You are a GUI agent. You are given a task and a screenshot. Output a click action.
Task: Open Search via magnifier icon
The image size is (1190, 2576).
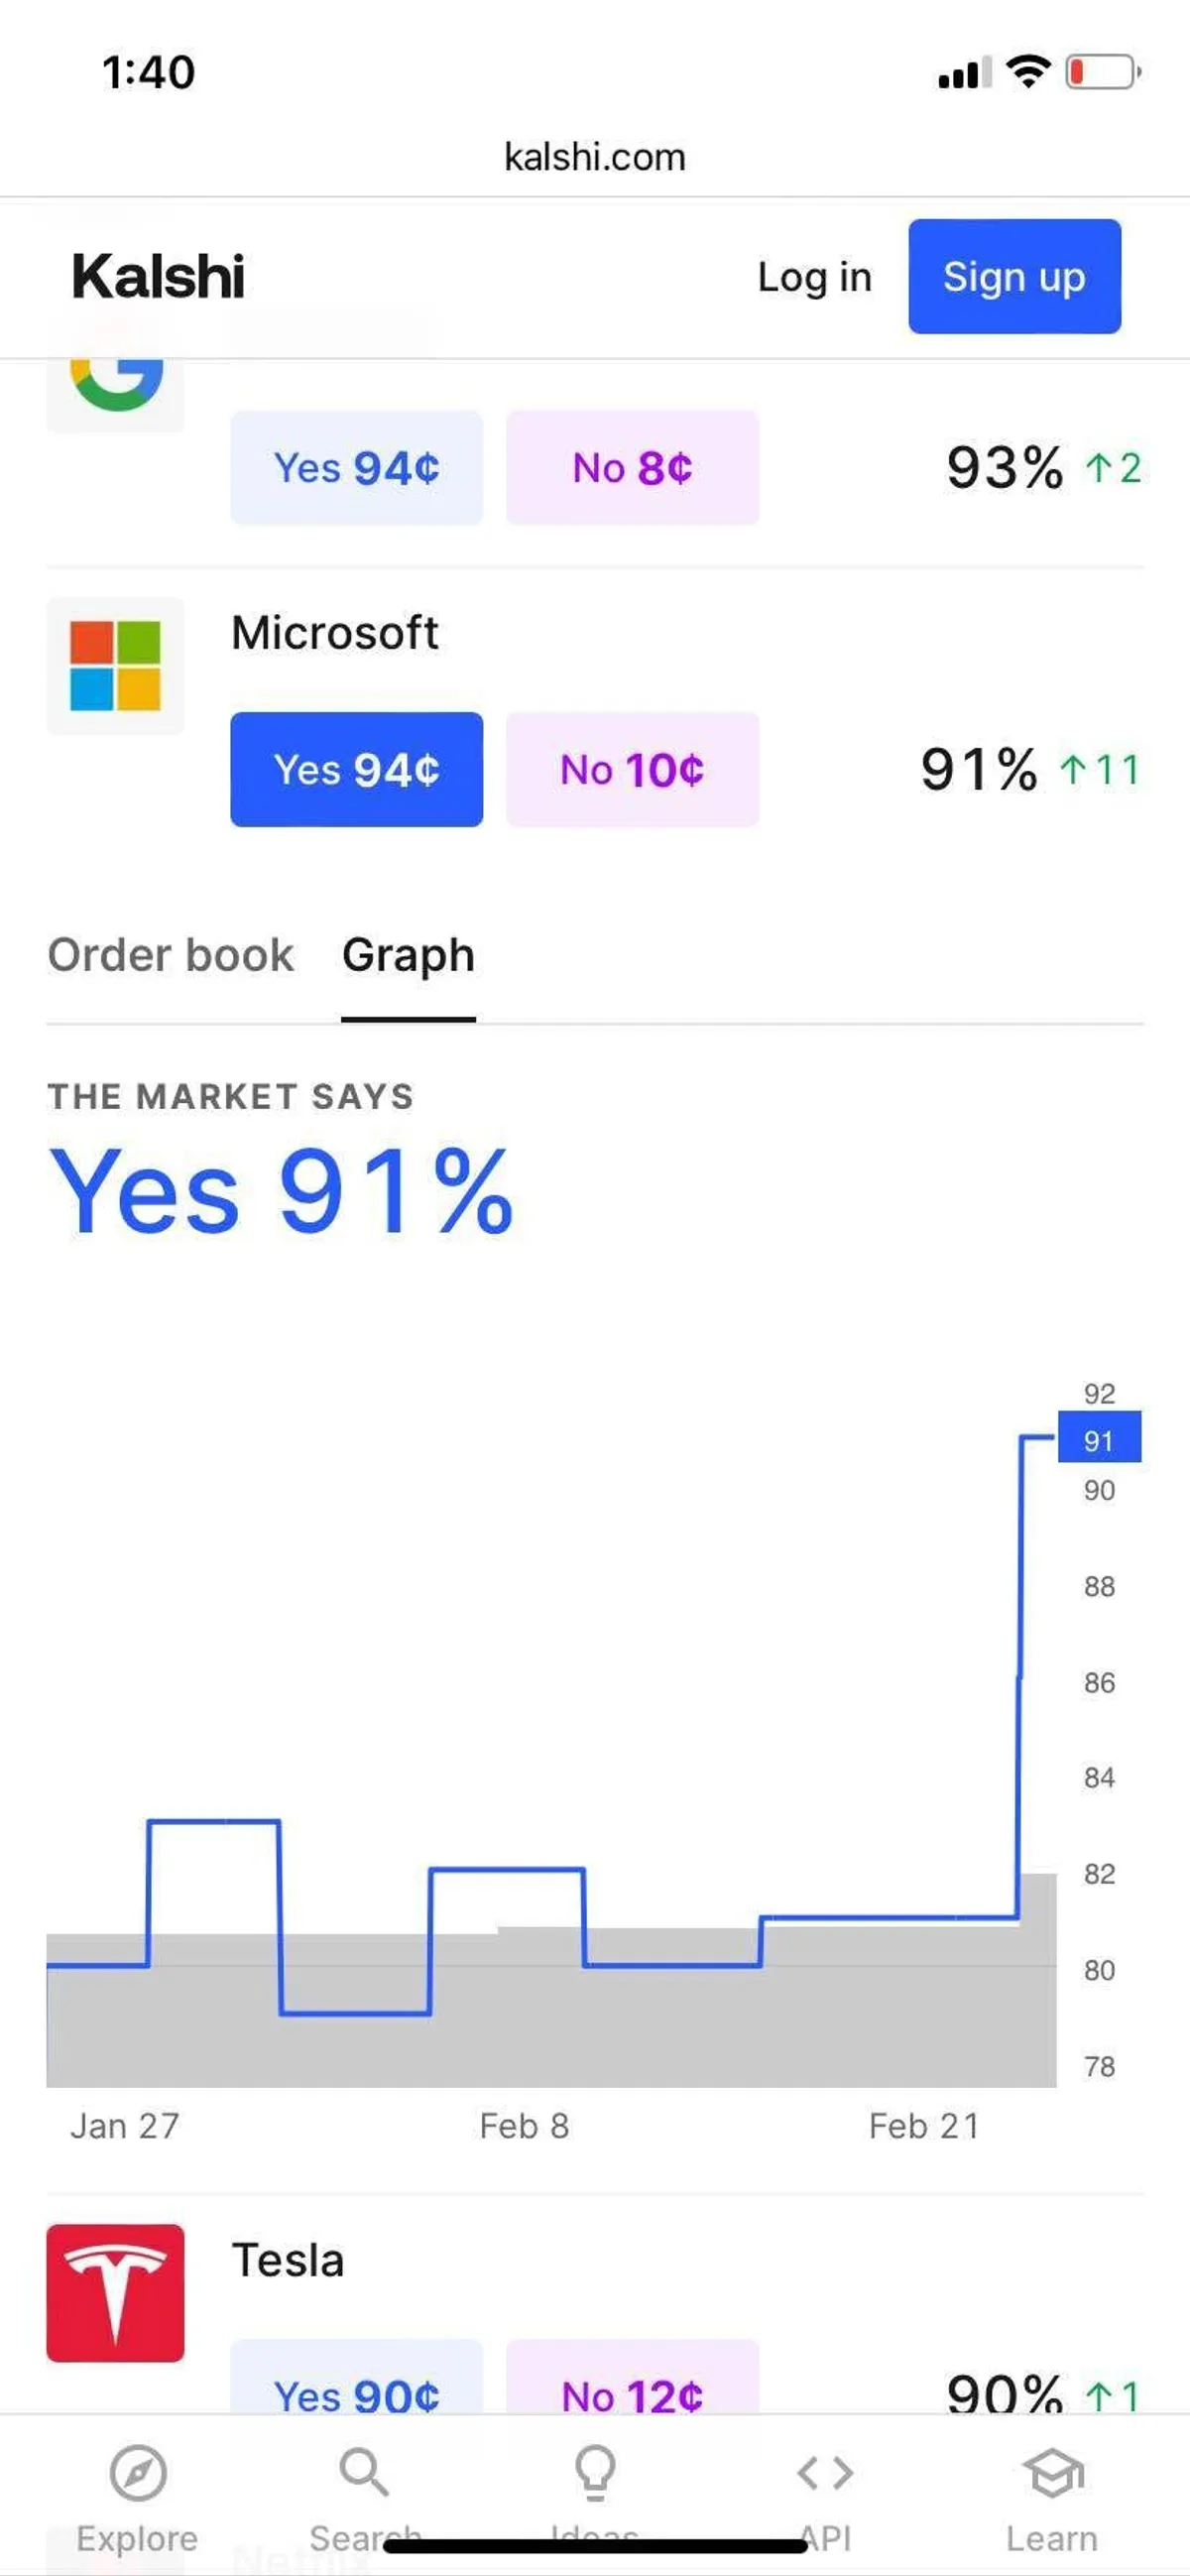pos(363,2472)
